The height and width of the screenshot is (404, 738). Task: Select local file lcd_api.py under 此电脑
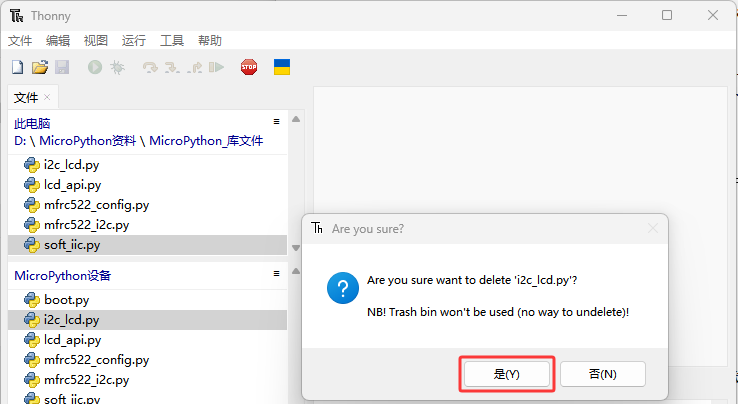pyautogui.click(x=147, y=185)
